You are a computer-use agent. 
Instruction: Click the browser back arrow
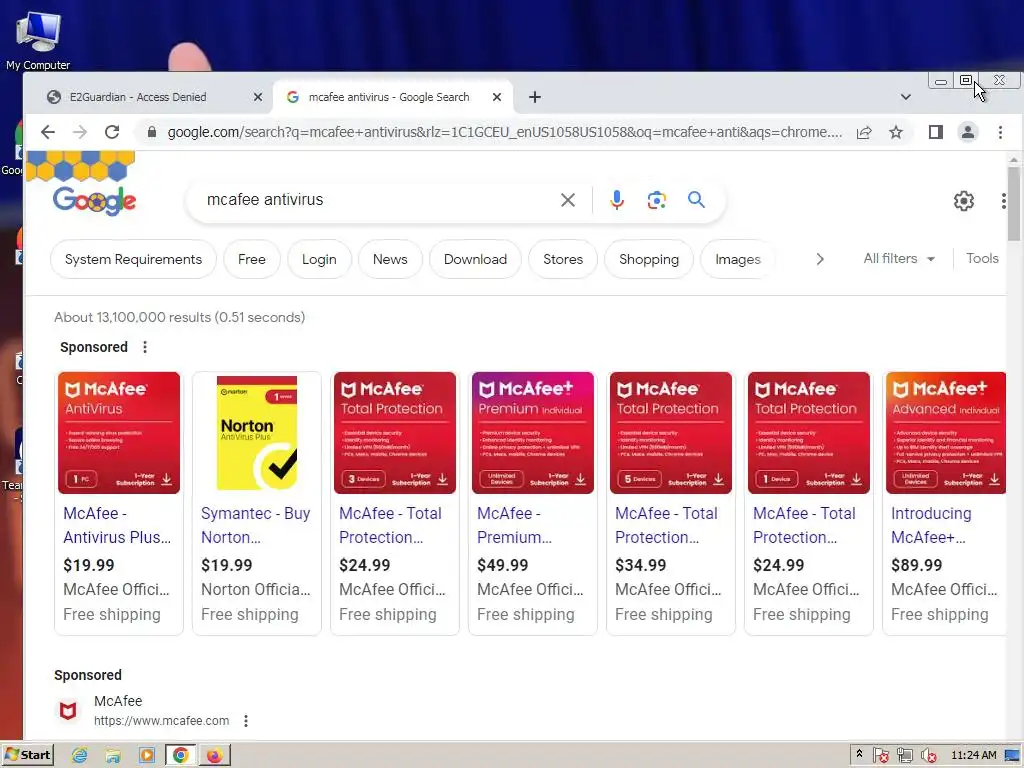(x=48, y=133)
